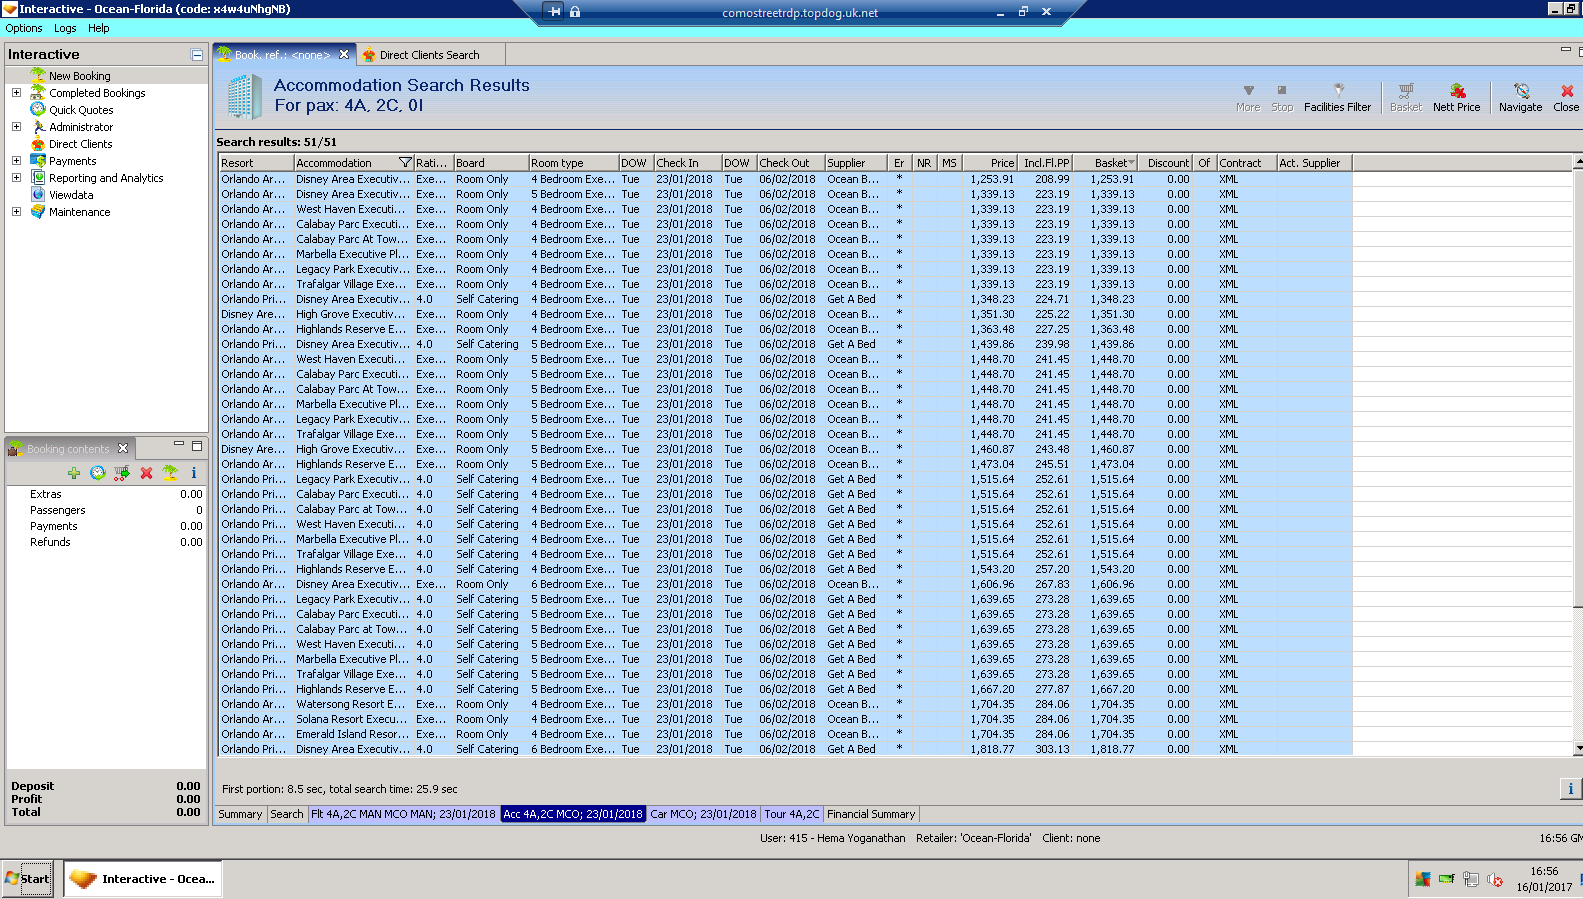
Task: Open the Flt 4A,2C MAN MCO MAN tab
Action: click(x=403, y=814)
